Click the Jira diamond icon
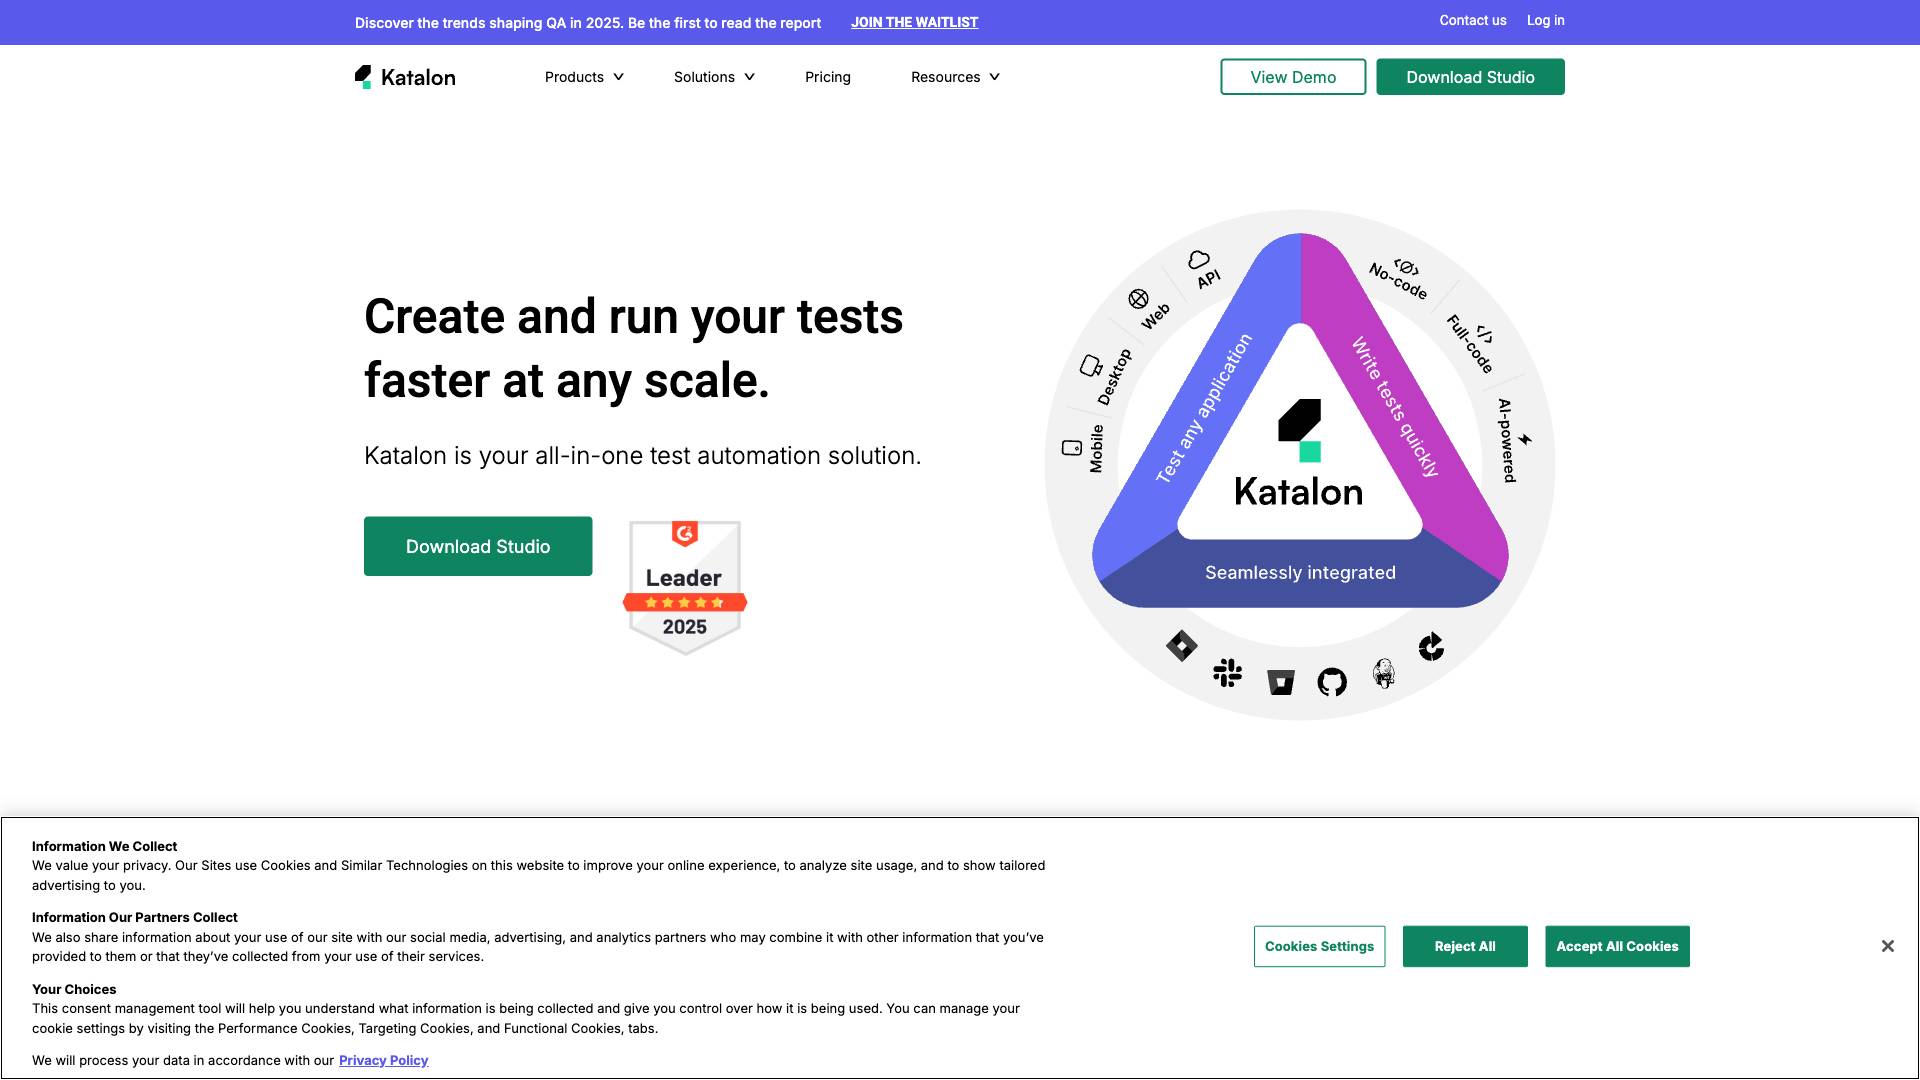Screen dimensions: 1920x1080 click(1181, 646)
